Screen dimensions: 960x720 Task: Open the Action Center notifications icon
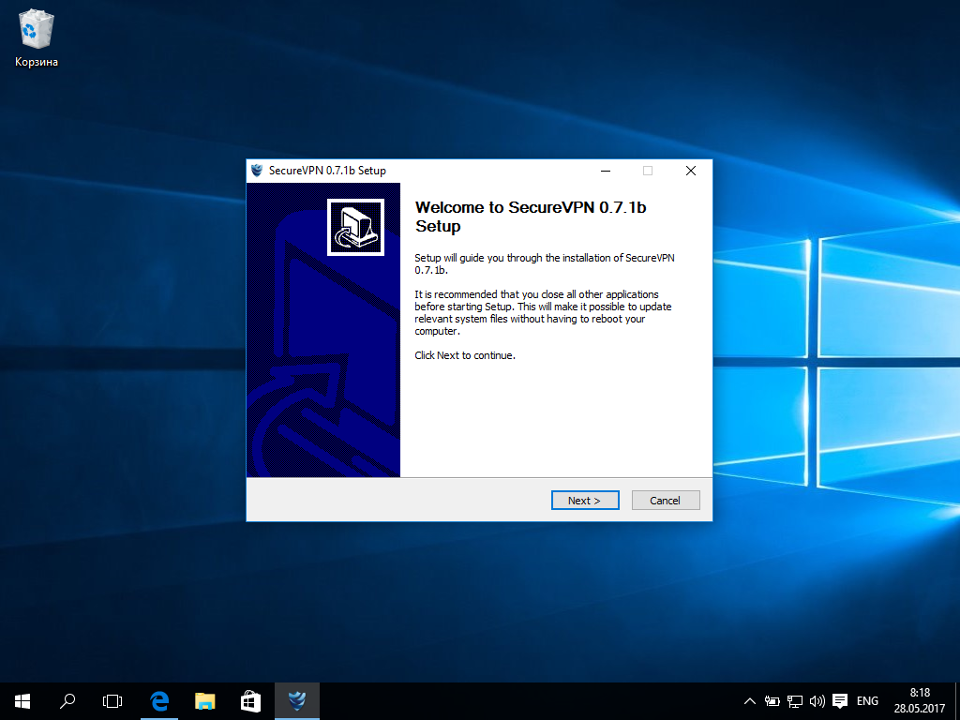(x=840, y=701)
